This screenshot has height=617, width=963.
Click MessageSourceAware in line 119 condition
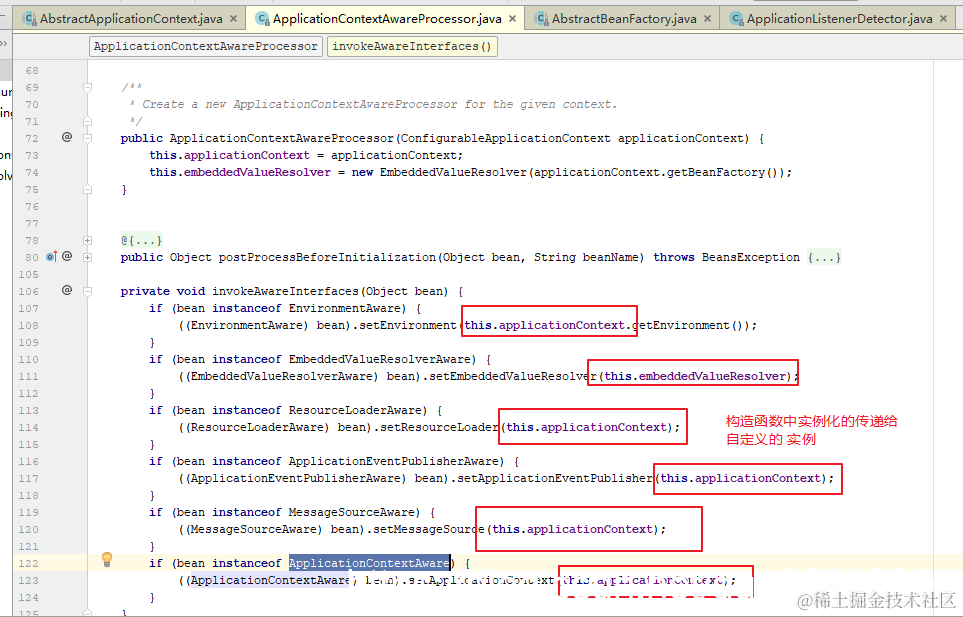coord(351,512)
